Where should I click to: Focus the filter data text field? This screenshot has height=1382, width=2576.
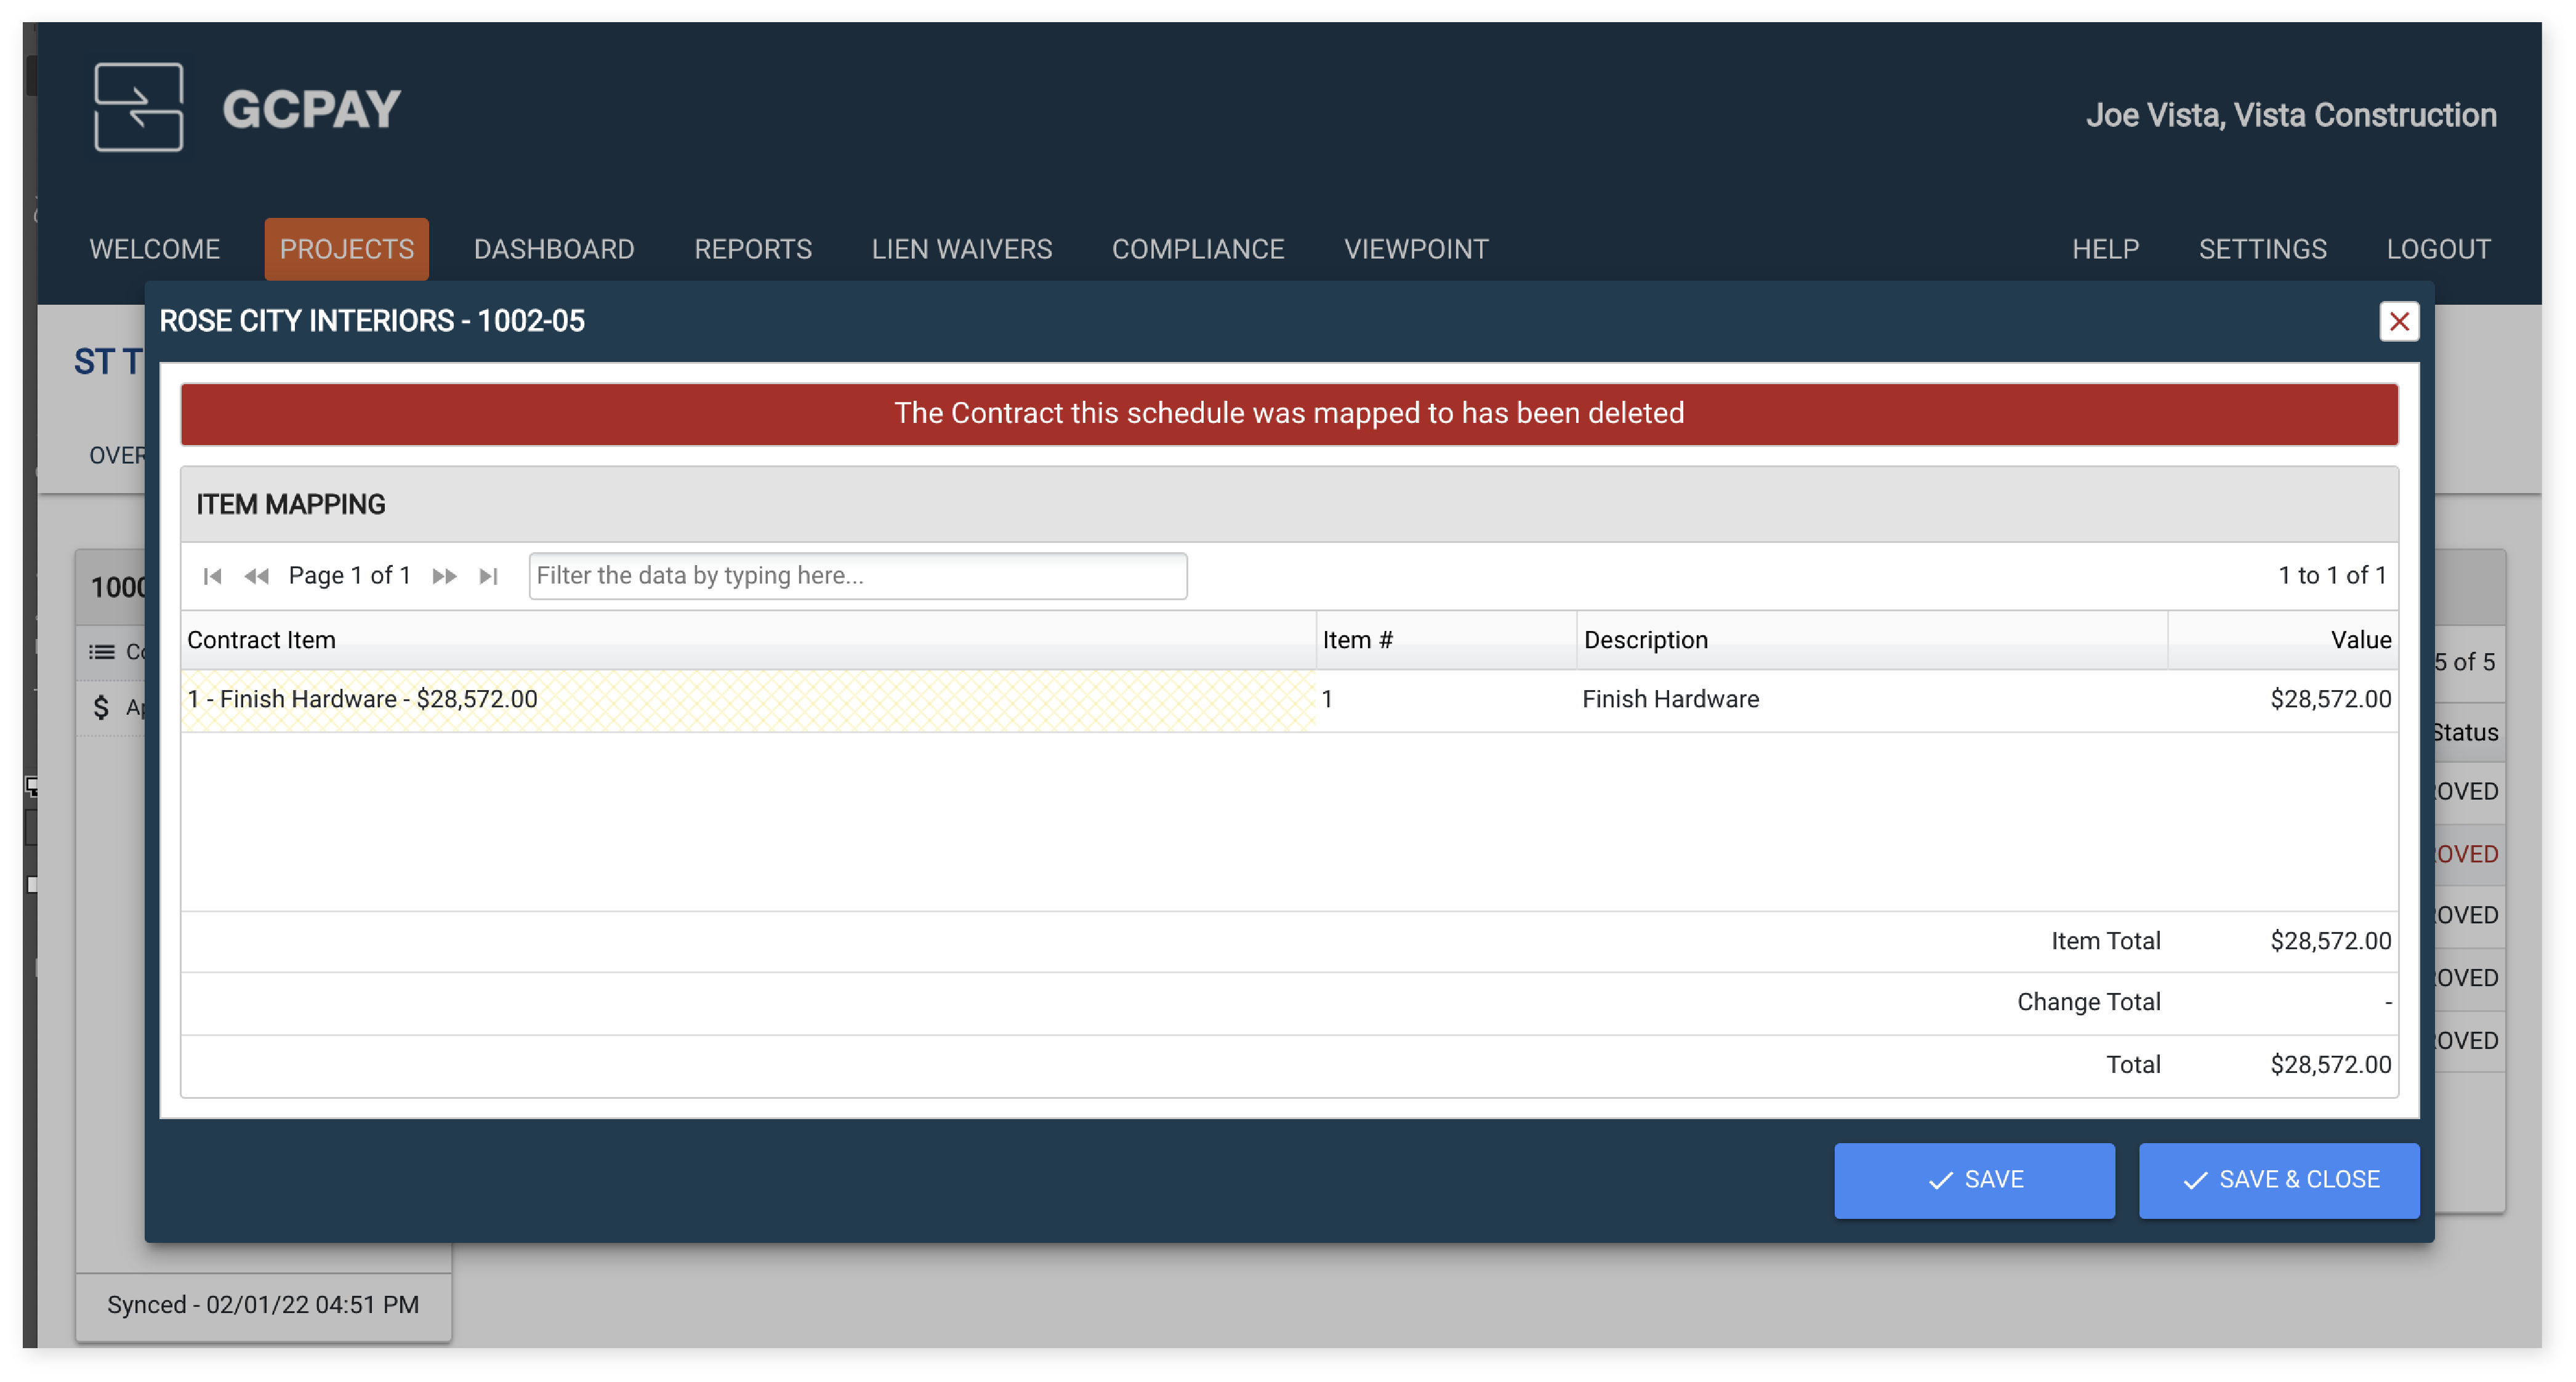click(x=857, y=576)
